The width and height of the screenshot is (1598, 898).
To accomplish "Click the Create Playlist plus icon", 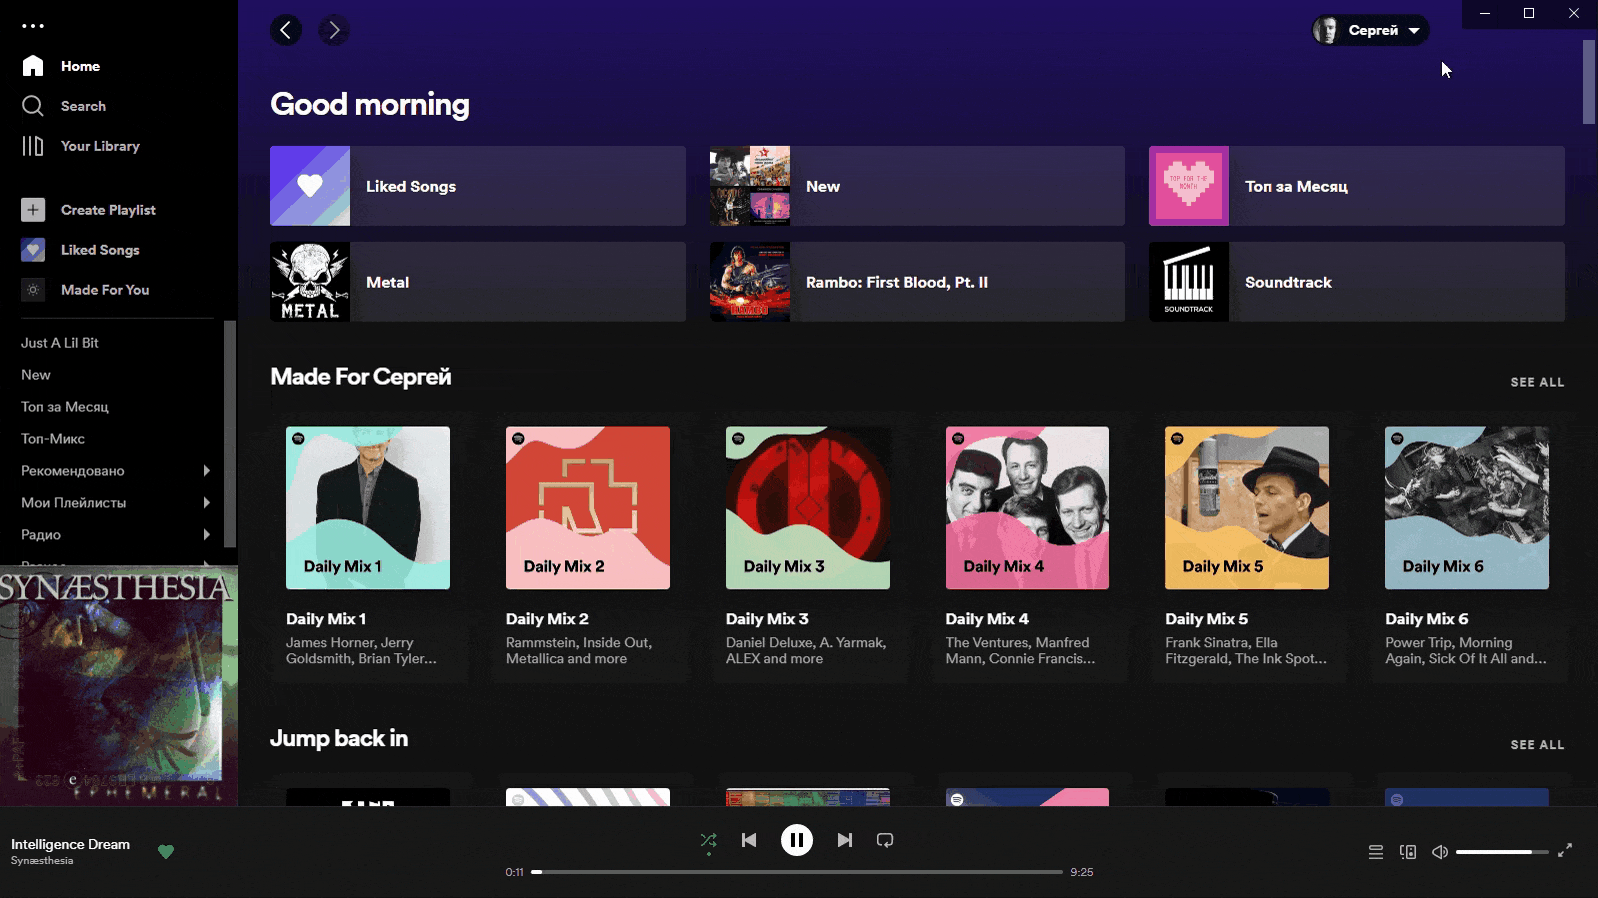I will (33, 210).
